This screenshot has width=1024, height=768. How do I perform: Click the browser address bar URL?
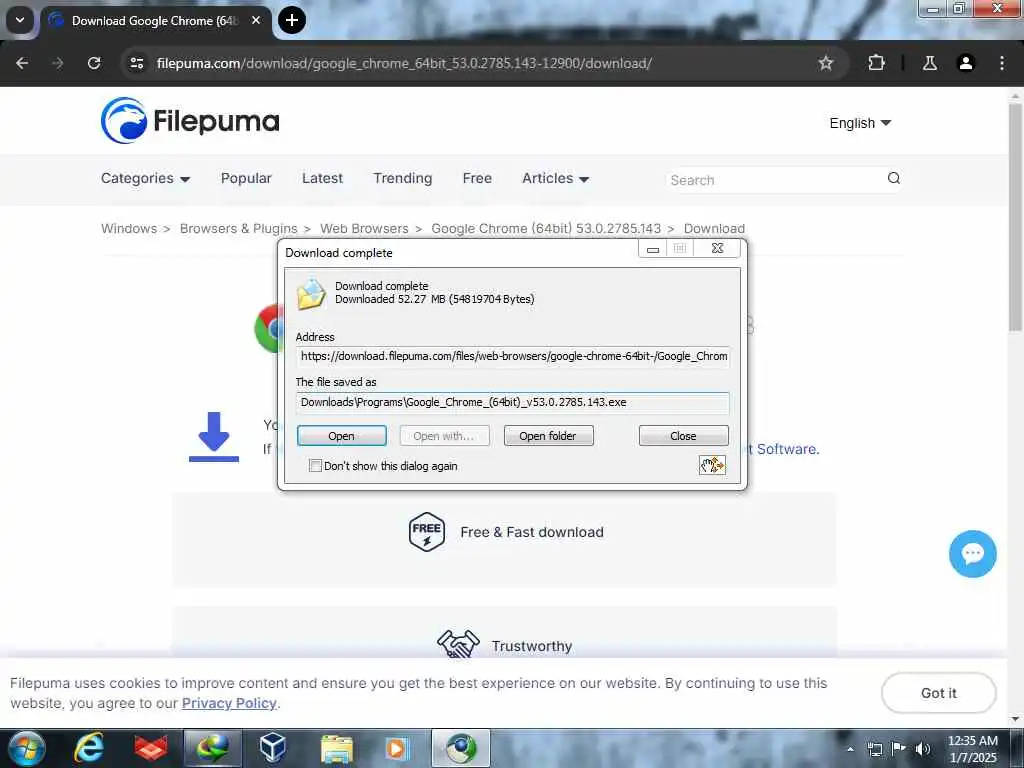[x=404, y=63]
